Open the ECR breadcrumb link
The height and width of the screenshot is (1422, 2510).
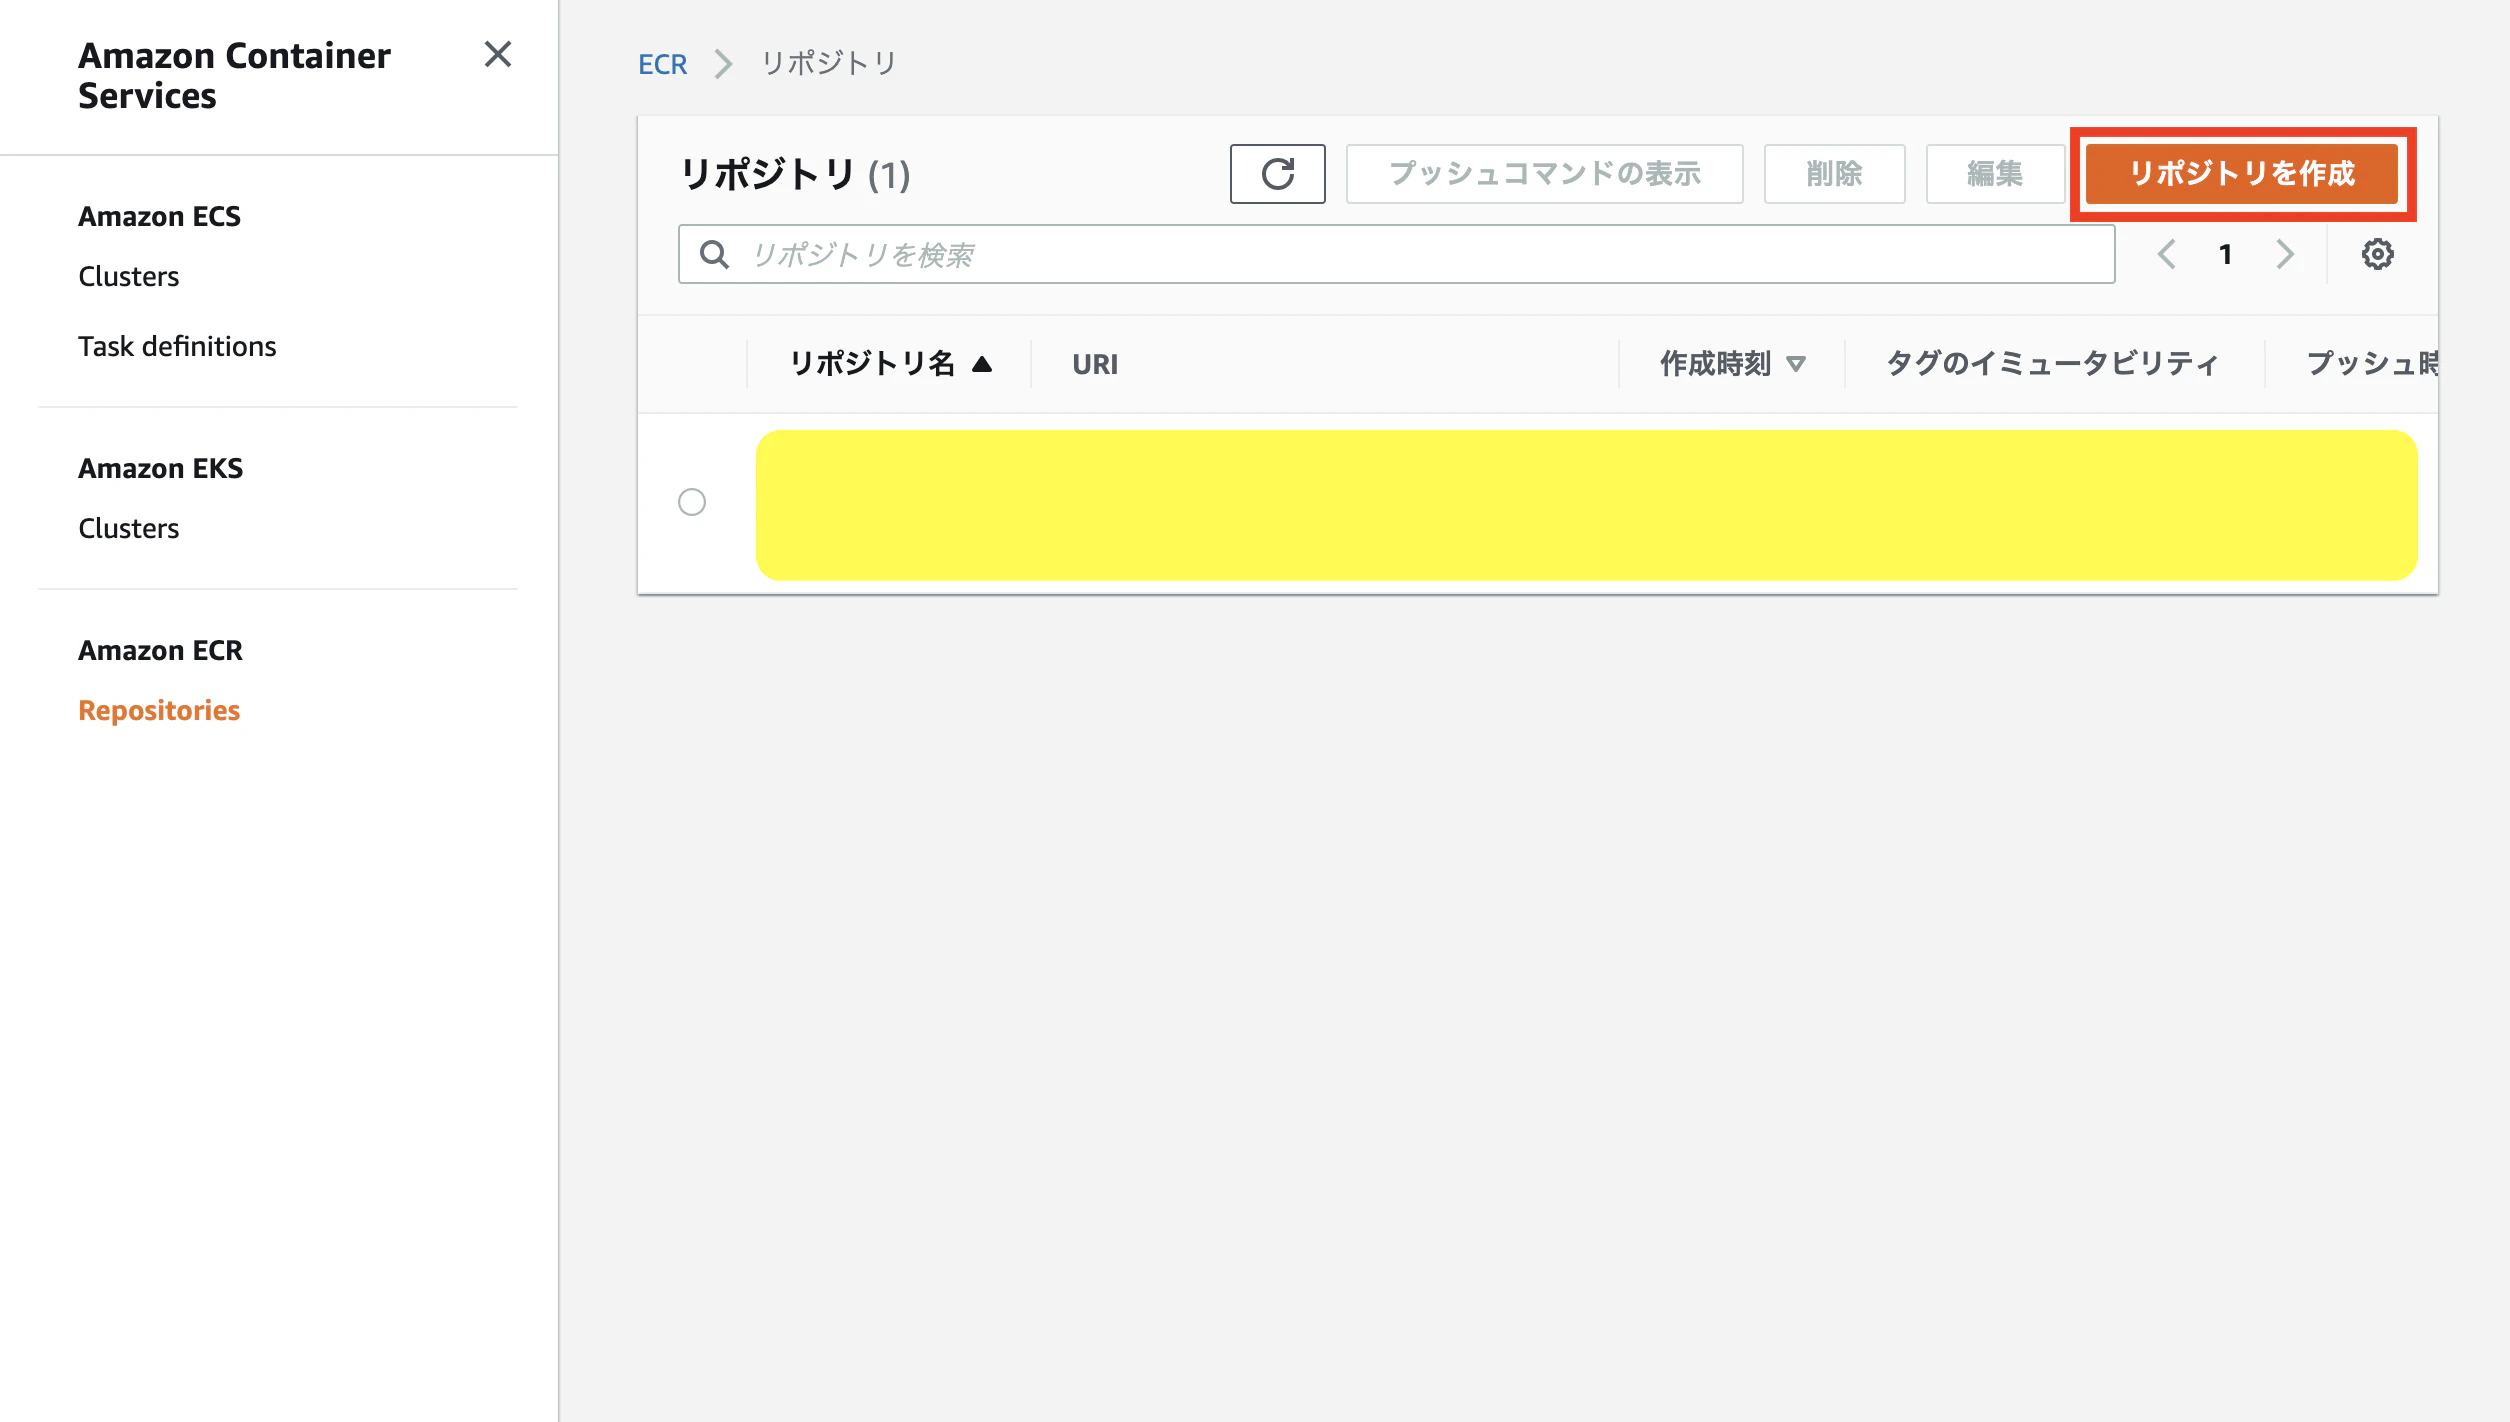pos(662,64)
